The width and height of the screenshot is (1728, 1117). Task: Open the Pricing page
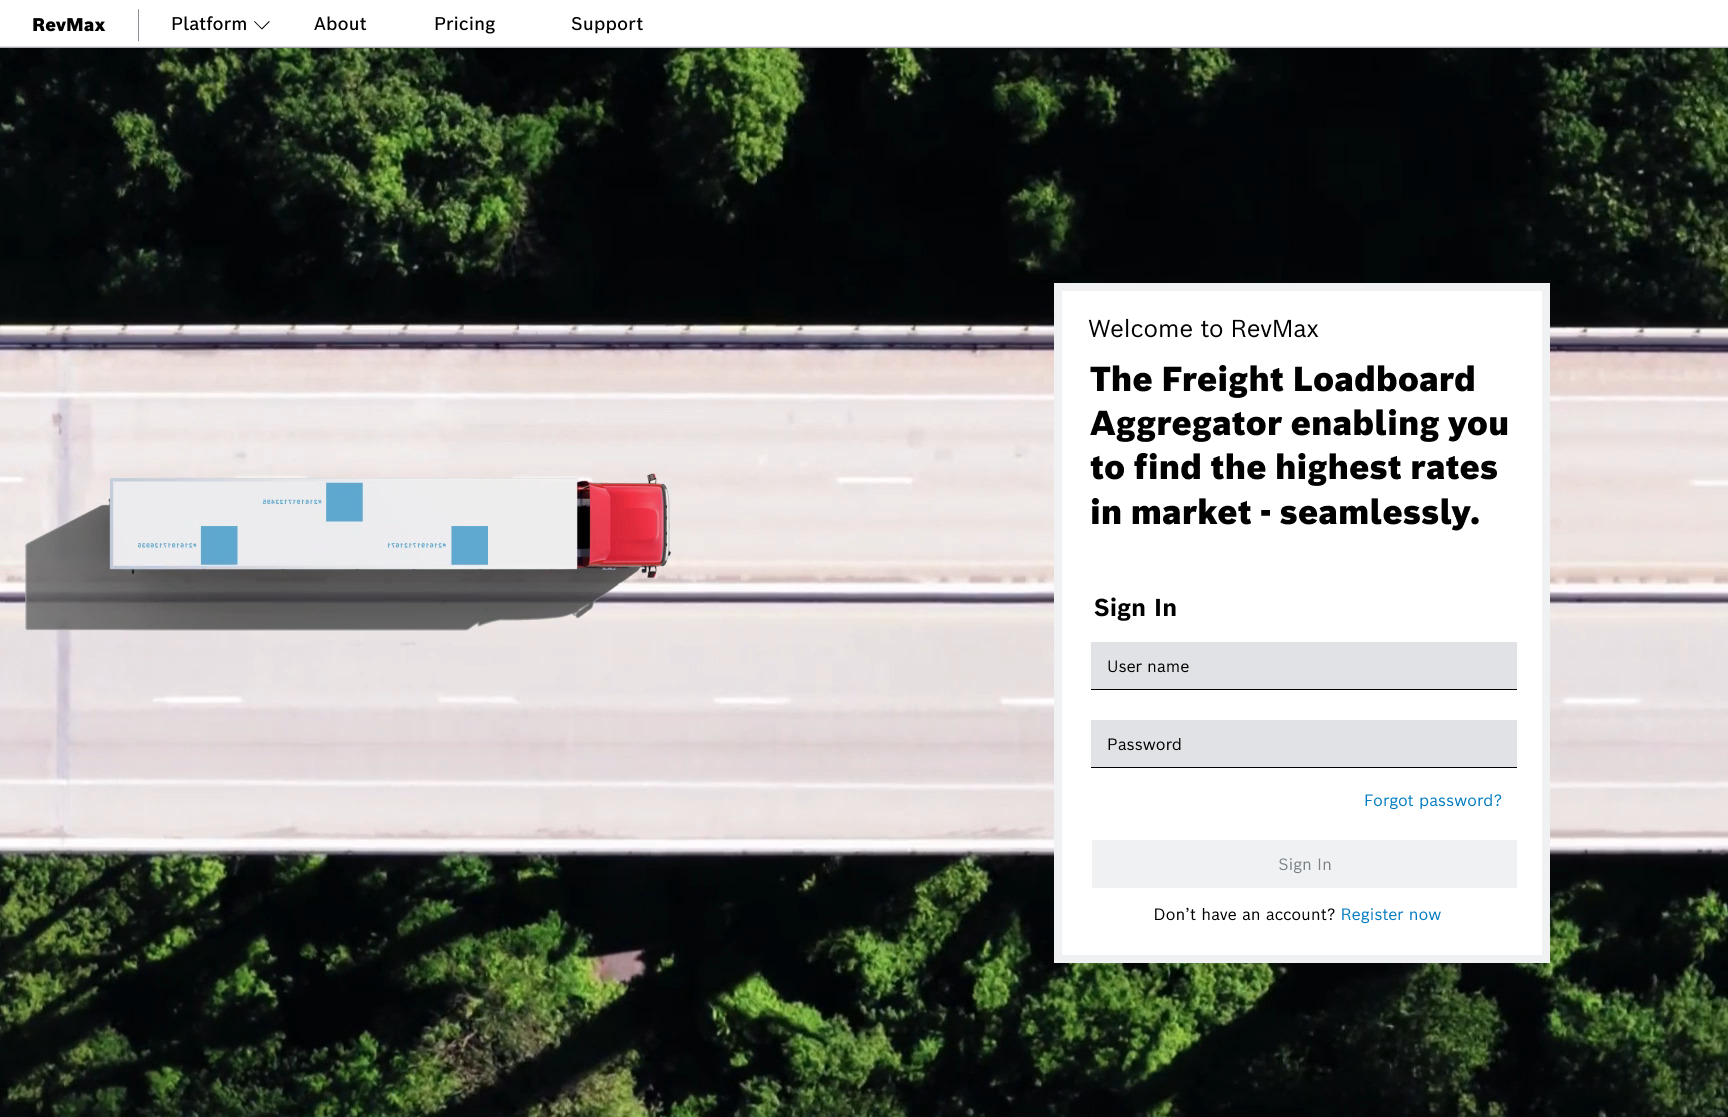tap(464, 24)
